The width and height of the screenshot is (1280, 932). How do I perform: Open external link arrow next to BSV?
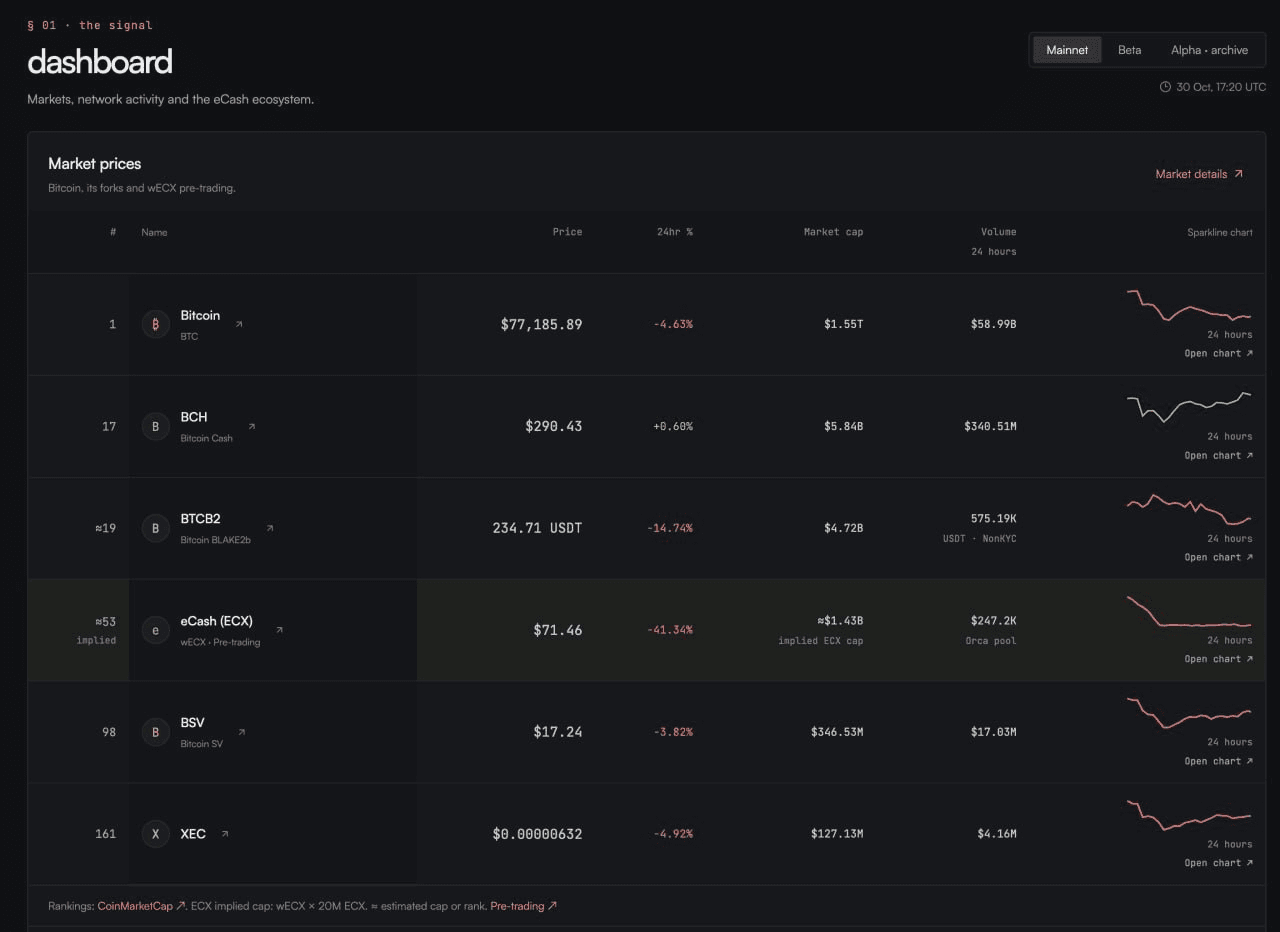[242, 732]
